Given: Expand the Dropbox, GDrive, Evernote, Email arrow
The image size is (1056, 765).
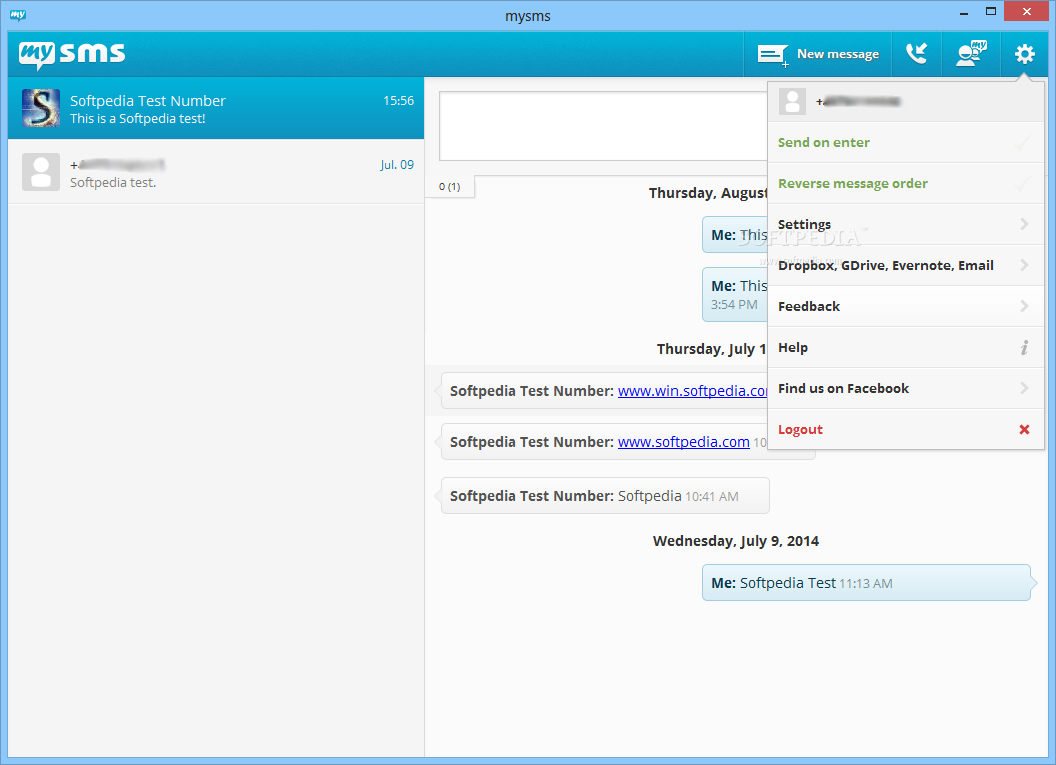Looking at the screenshot, I should click(1024, 265).
